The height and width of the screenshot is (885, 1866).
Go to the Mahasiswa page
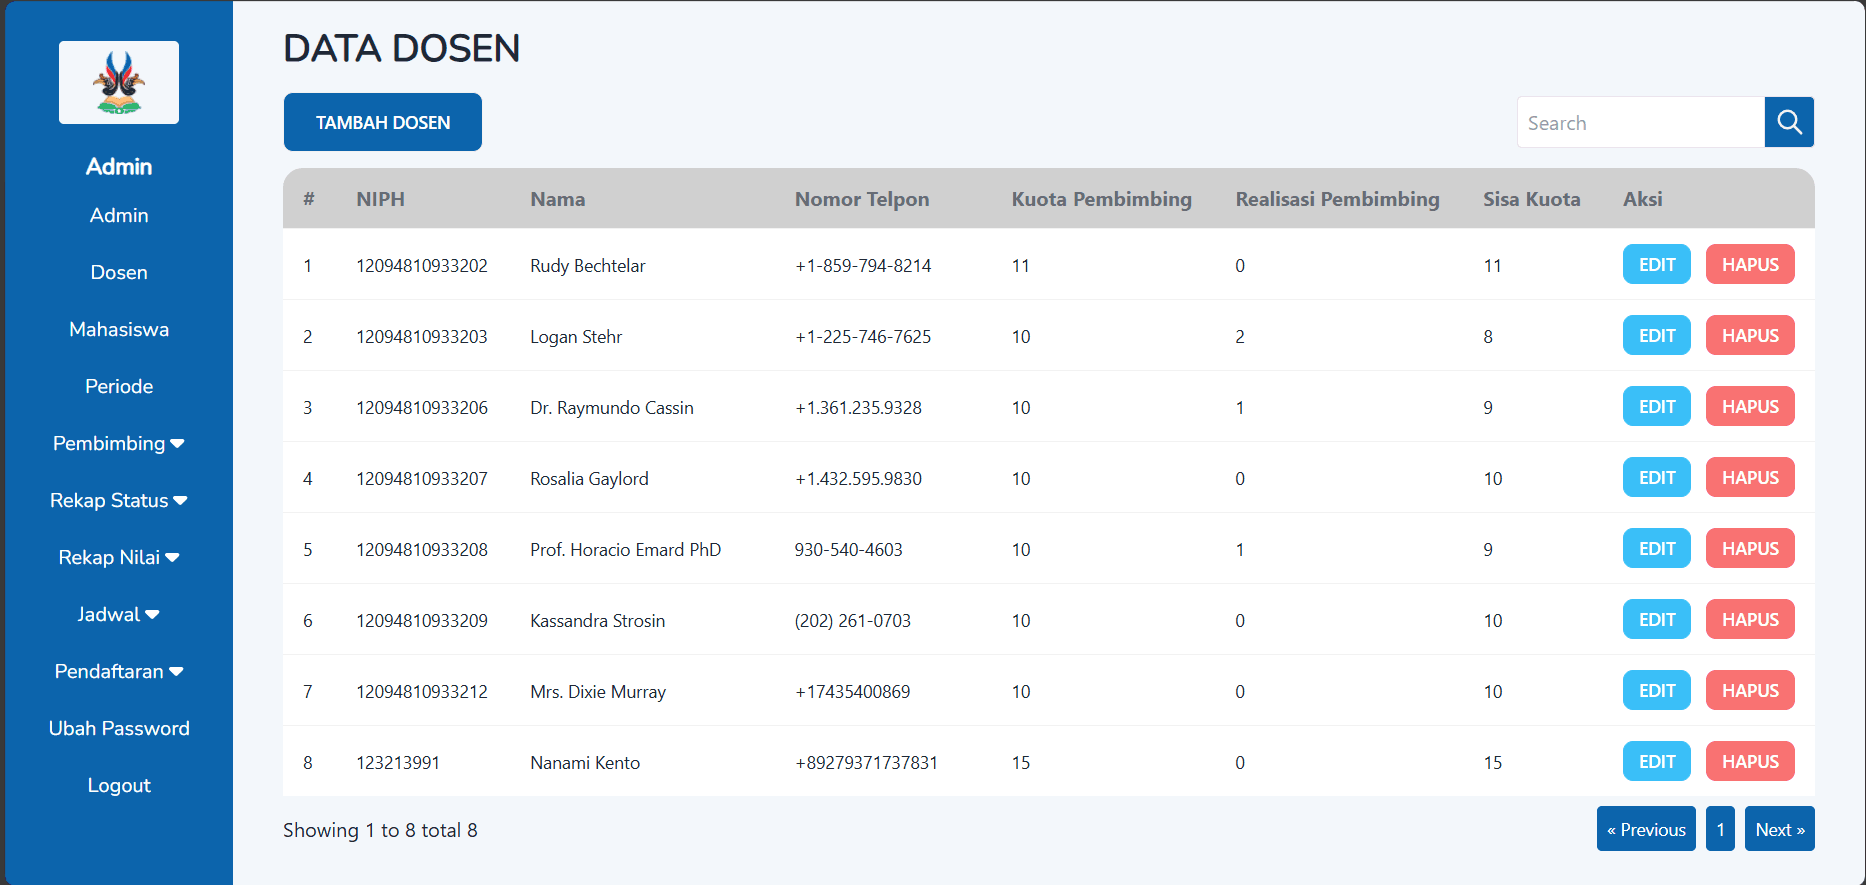point(119,329)
